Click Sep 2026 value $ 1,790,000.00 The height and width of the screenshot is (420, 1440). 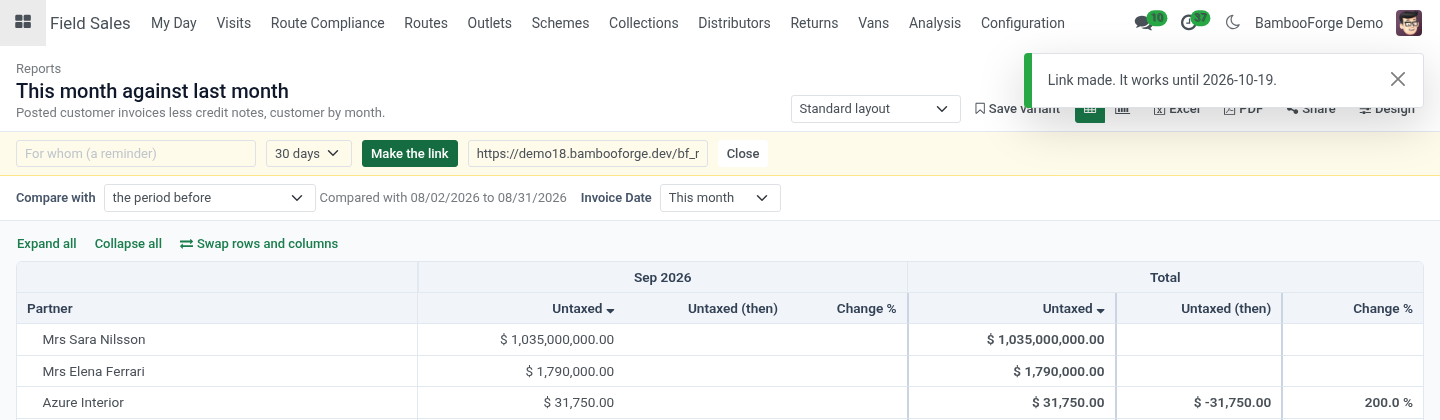tap(570, 371)
